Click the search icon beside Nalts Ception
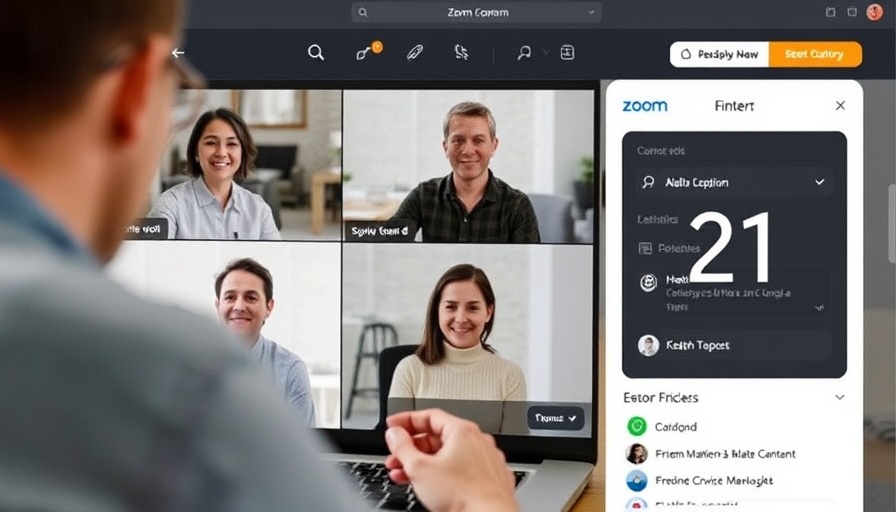The height and width of the screenshot is (512, 896). coord(648,182)
